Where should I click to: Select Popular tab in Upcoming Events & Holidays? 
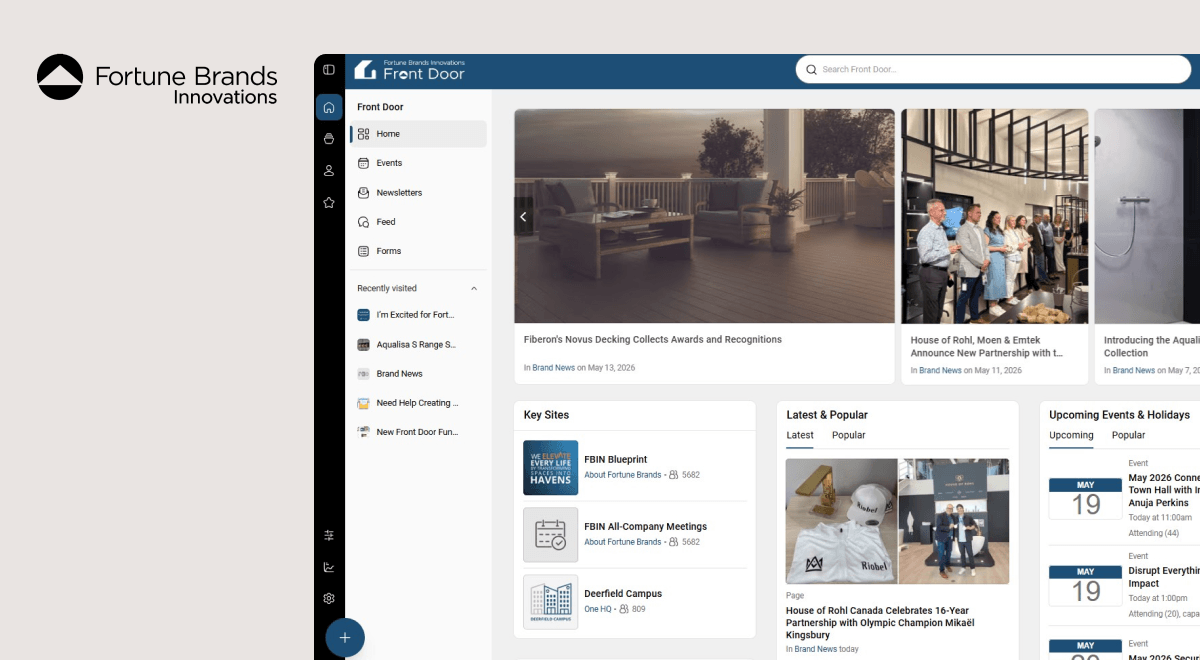pos(1128,436)
